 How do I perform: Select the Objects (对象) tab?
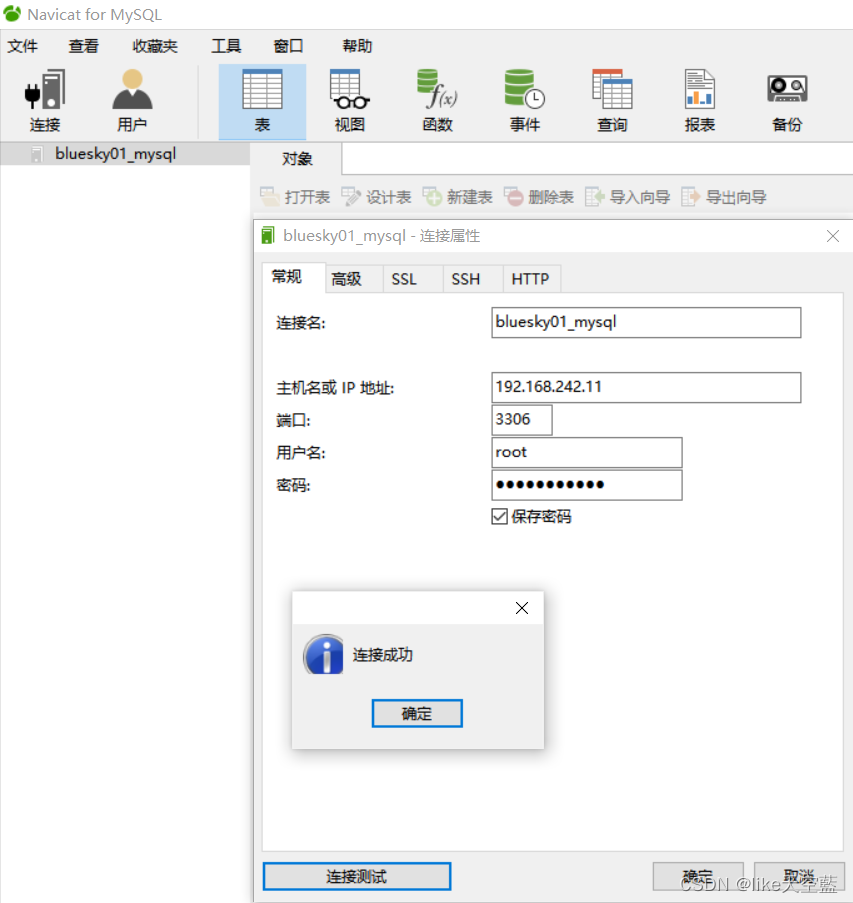(x=297, y=158)
